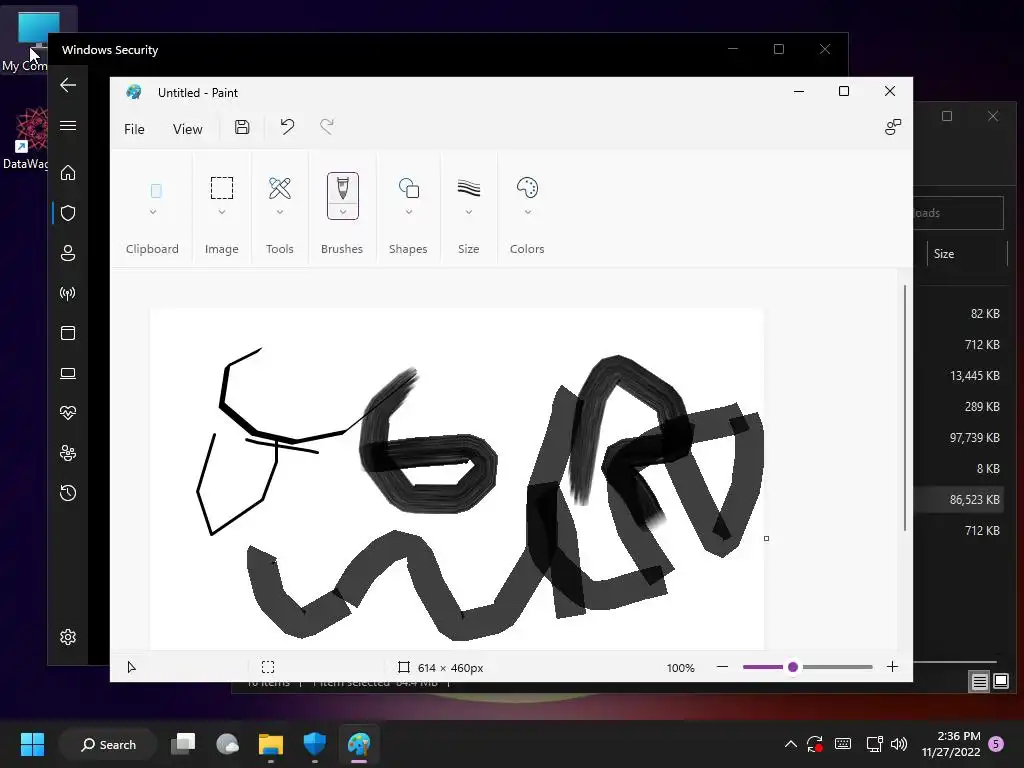
Task: Expand the Shapes dropdown chevron
Action: click(409, 212)
